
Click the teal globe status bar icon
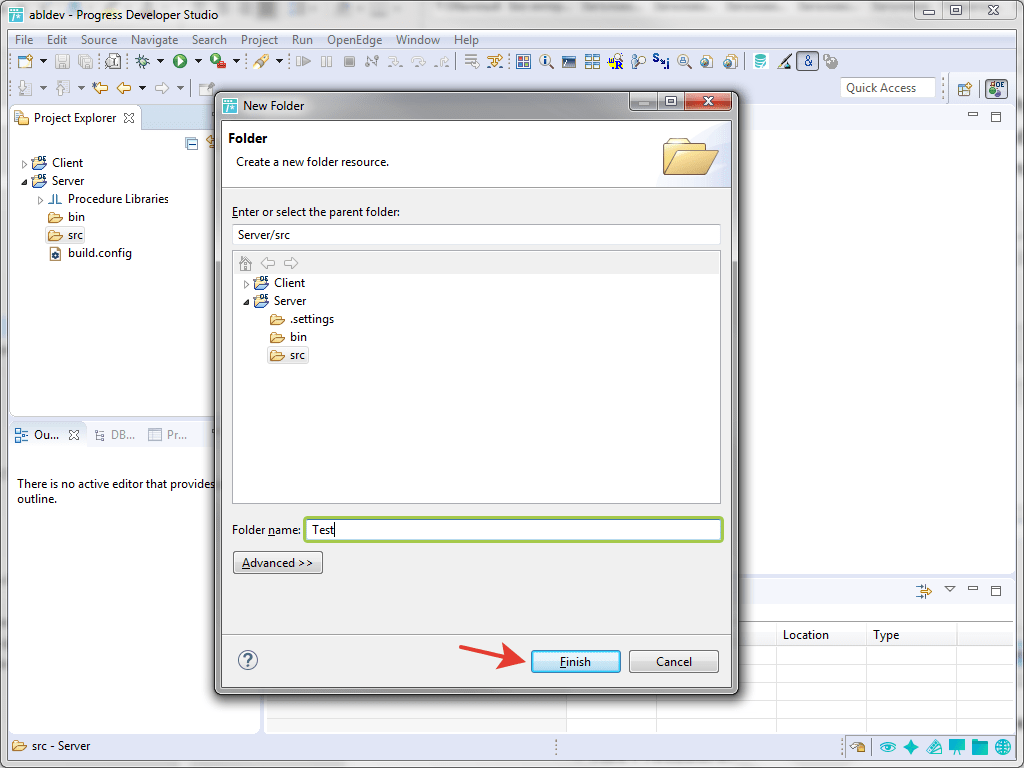[1003, 747]
